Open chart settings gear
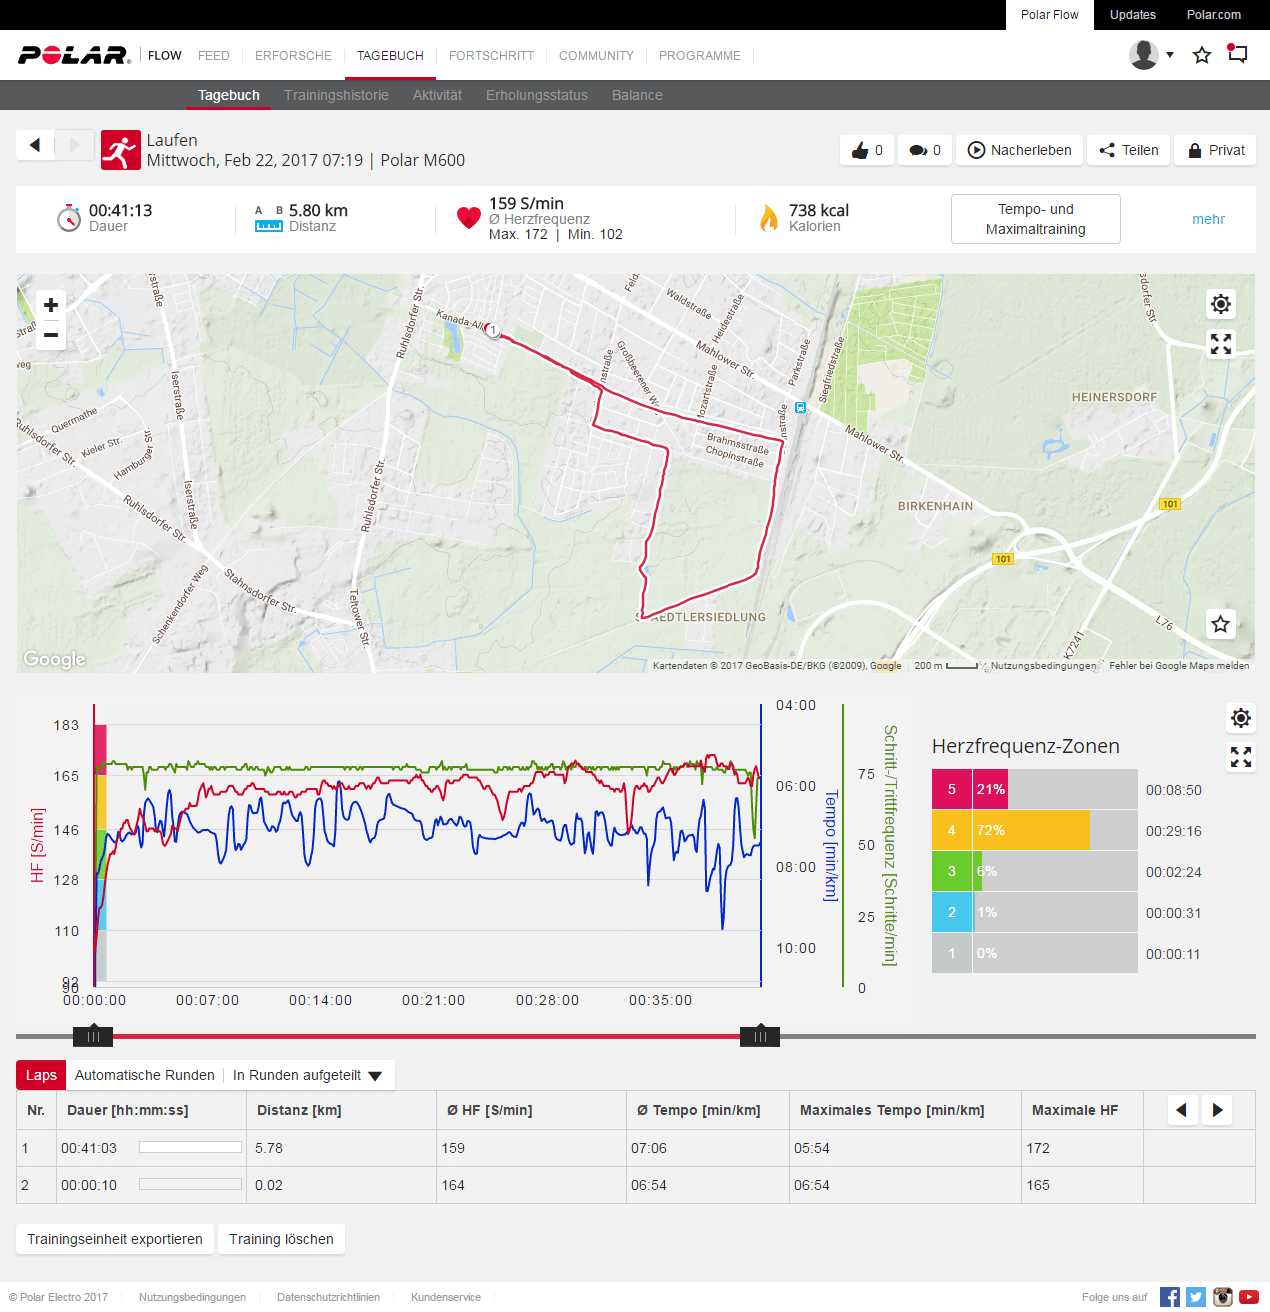The width and height of the screenshot is (1270, 1312). tap(1241, 718)
